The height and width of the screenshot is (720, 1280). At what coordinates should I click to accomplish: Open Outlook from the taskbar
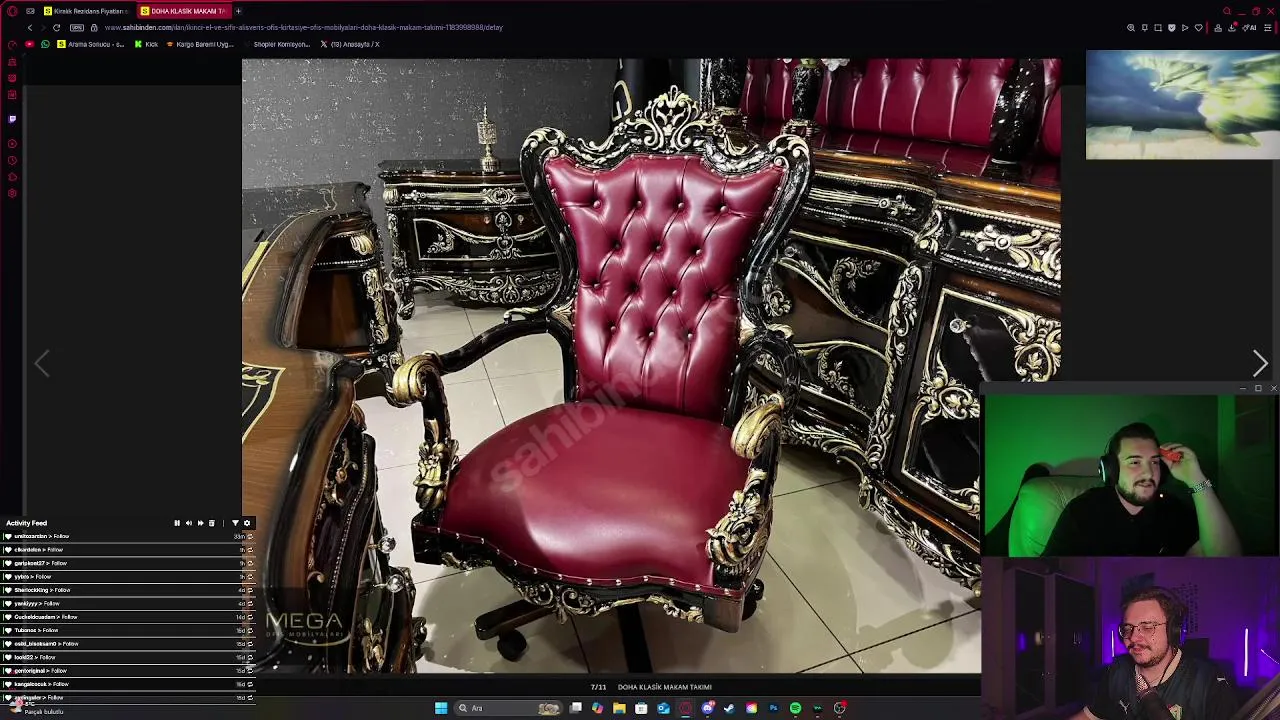pos(663,708)
